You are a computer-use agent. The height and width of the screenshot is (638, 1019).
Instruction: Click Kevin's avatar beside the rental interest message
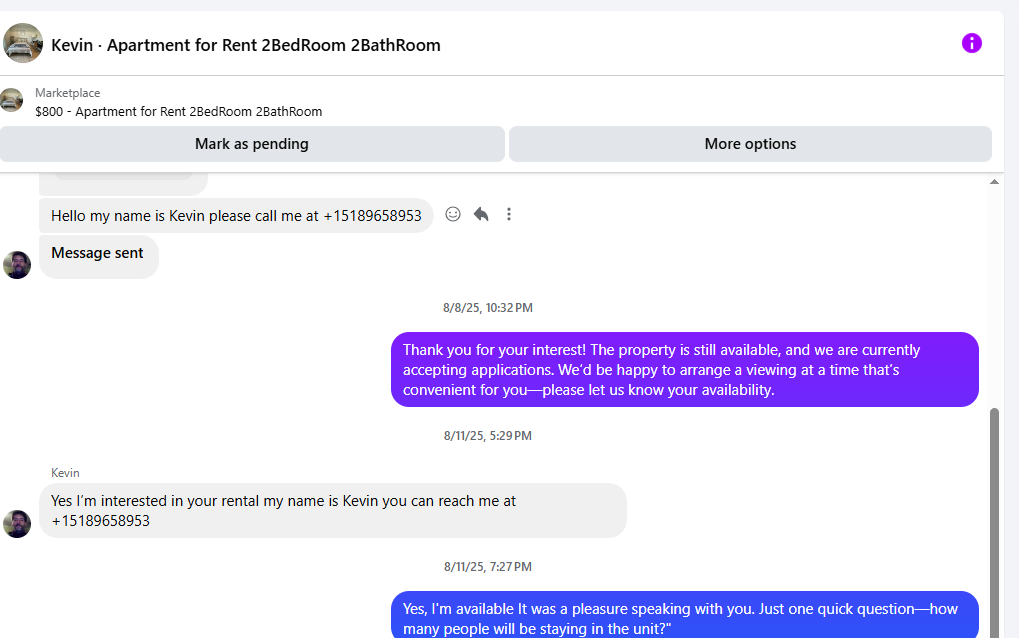tap(17, 523)
